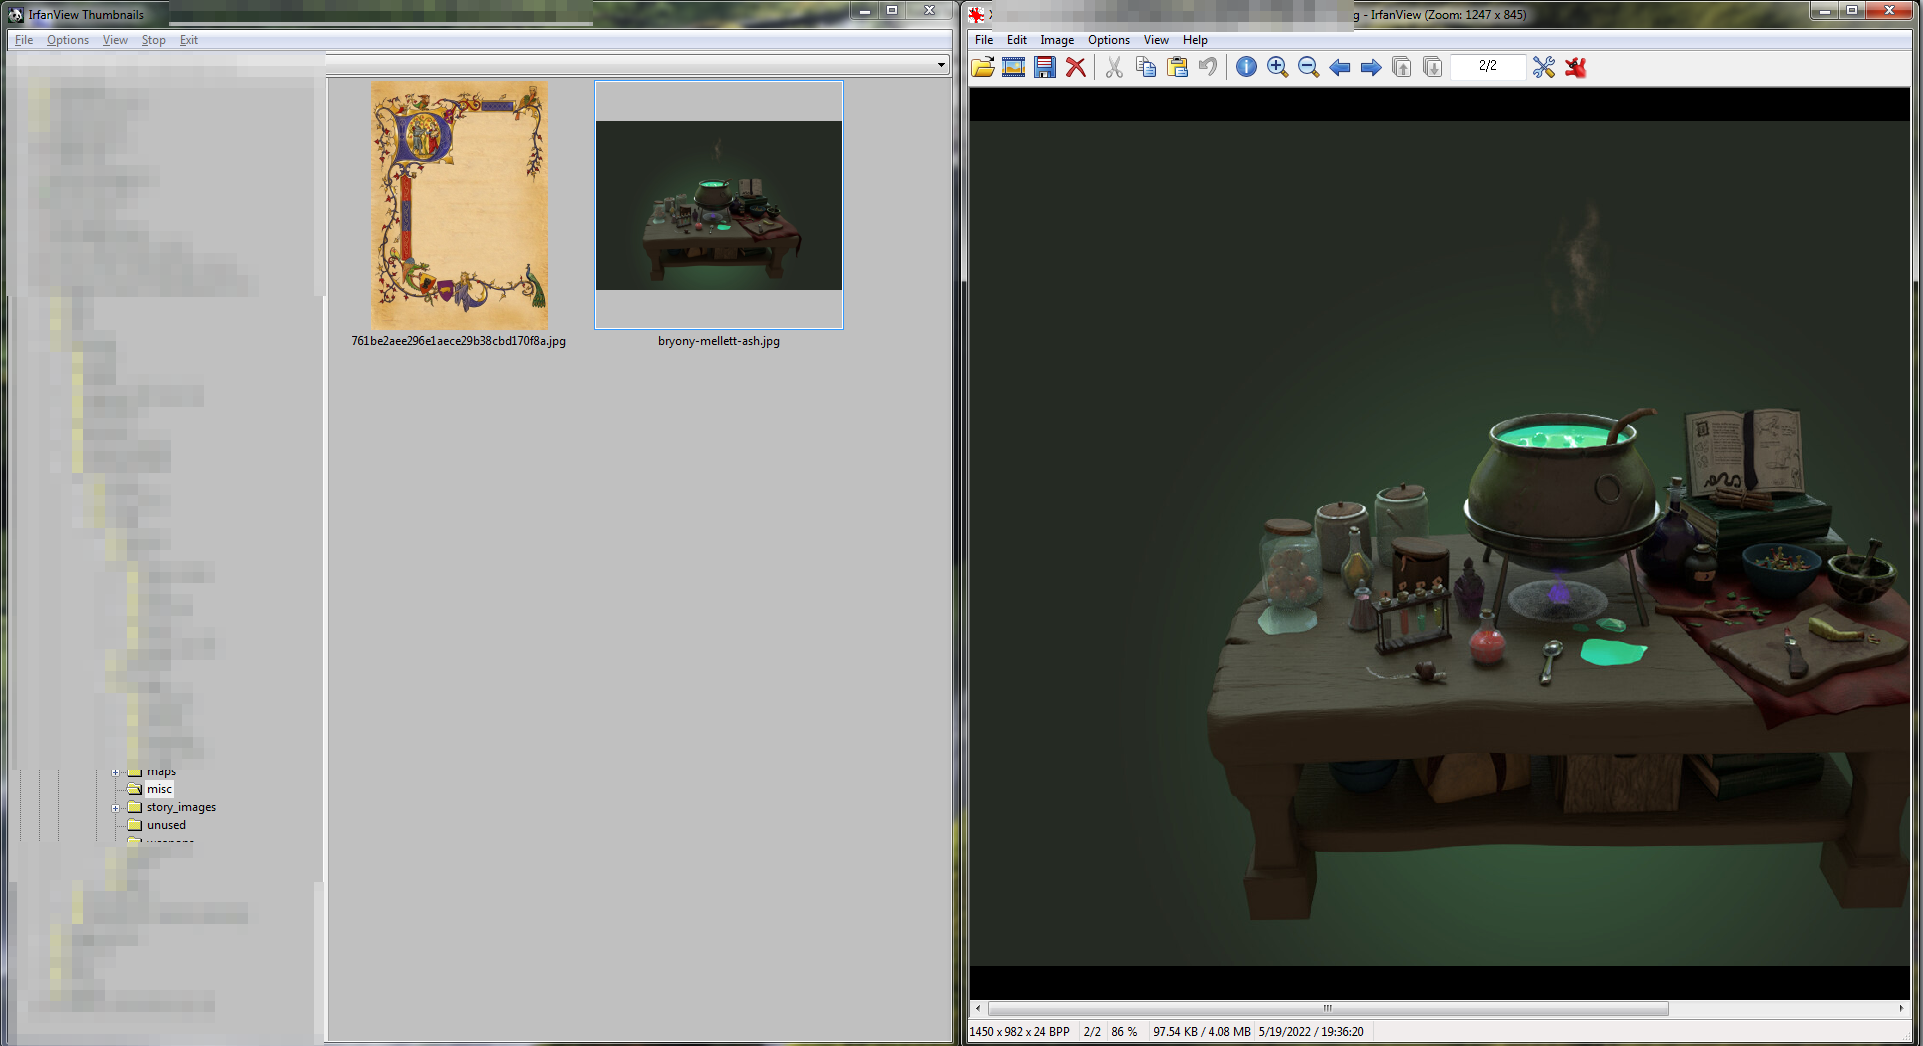This screenshot has height=1046, width=1923.
Task: Click the red IrfanView About icon
Action: coord(1576,67)
